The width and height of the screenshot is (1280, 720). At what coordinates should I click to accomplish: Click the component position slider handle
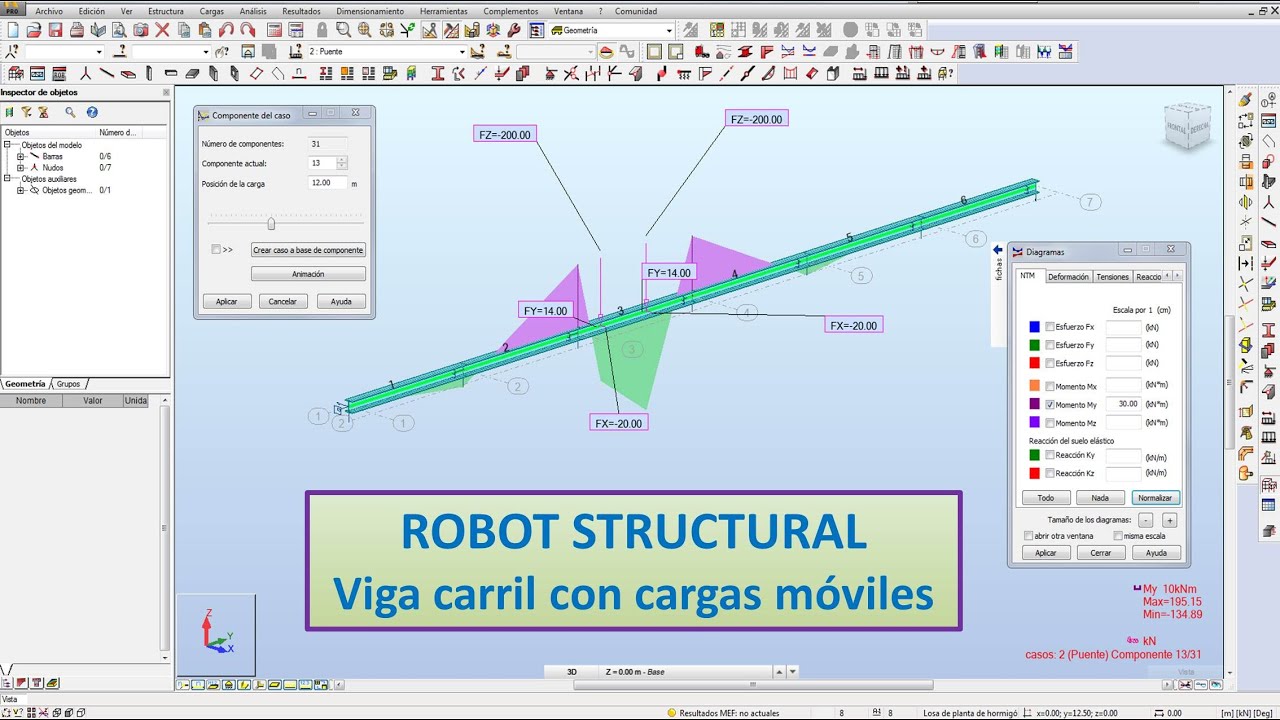pyautogui.click(x=271, y=224)
